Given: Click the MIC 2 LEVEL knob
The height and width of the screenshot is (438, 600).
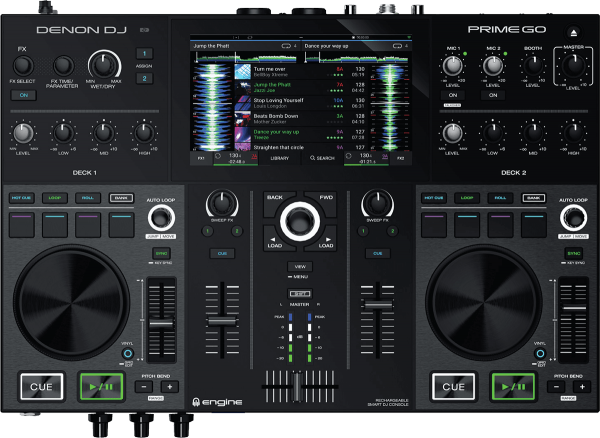Looking at the screenshot, I should tap(493, 65).
